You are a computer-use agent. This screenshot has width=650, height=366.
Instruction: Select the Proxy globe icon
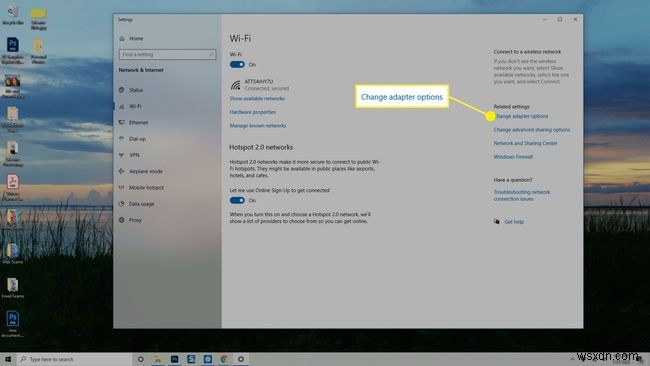(x=121, y=220)
